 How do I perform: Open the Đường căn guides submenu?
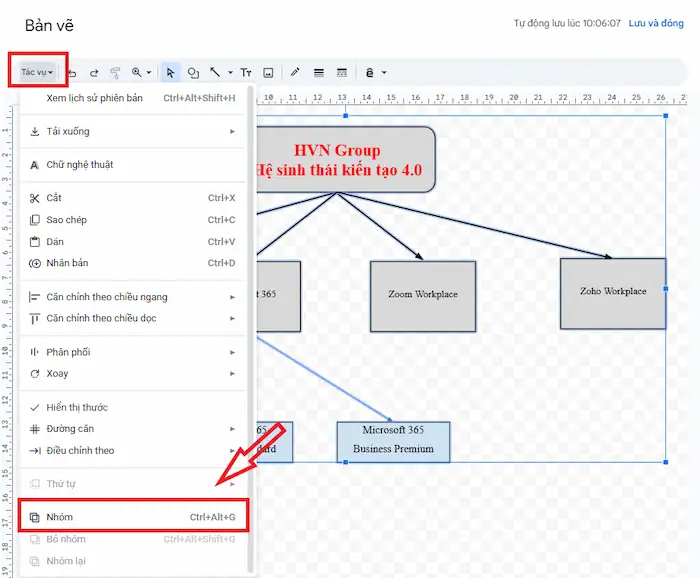[x=132, y=429]
